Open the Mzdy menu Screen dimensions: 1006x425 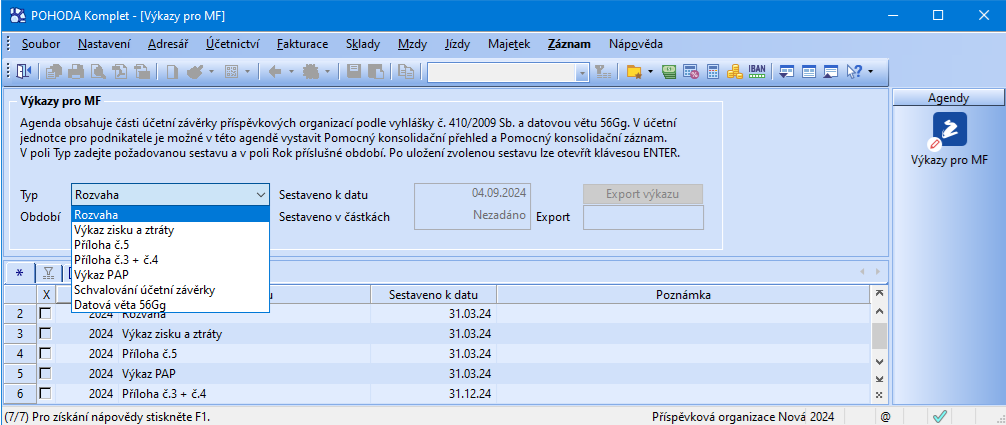[x=413, y=44]
